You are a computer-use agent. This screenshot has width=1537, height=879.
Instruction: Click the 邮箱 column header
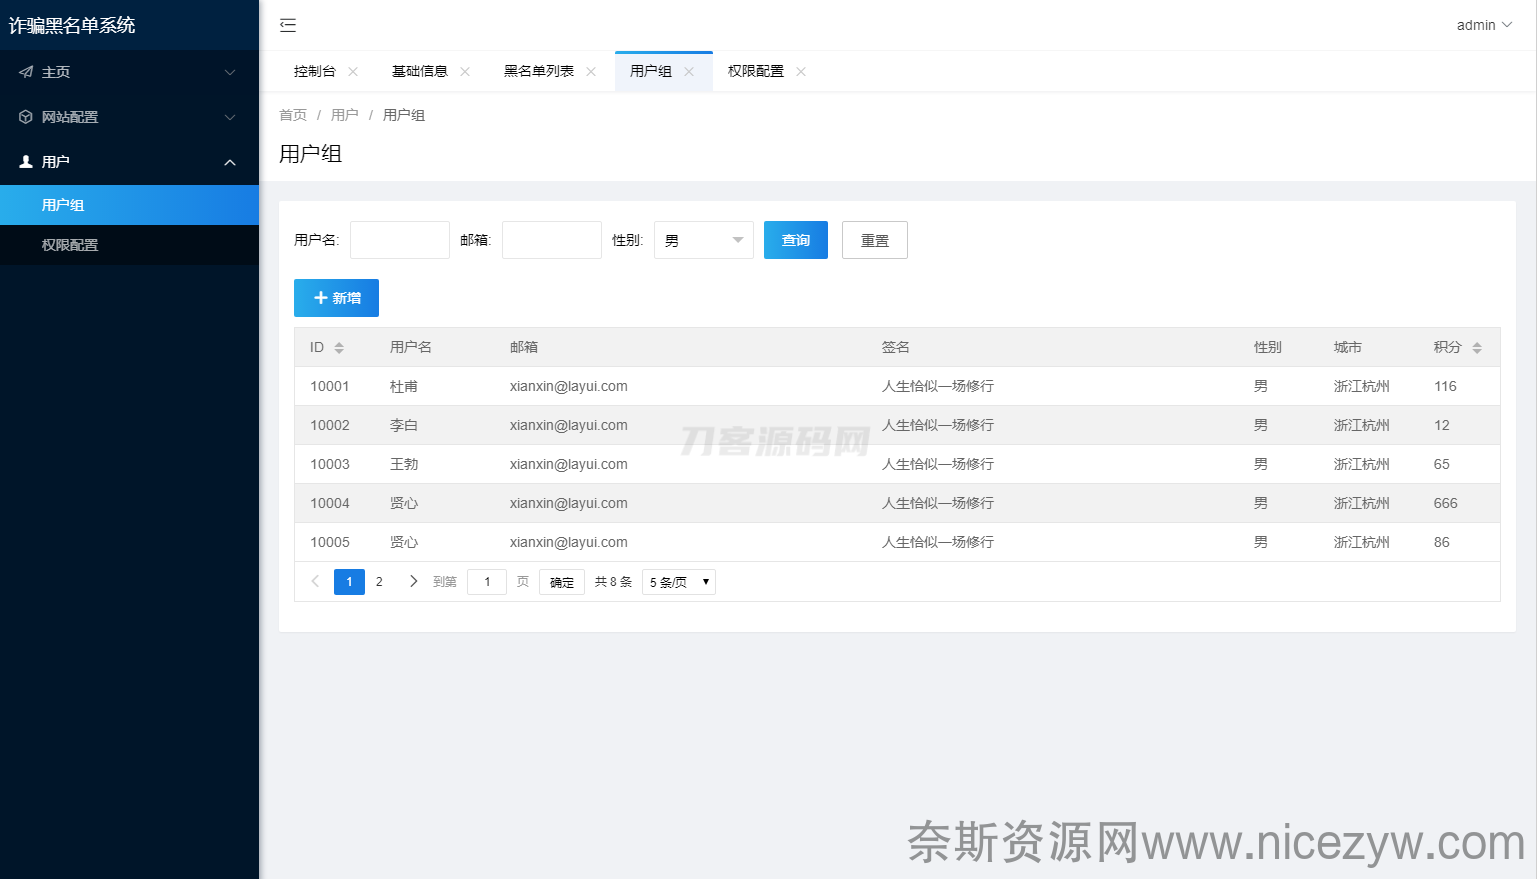click(x=524, y=347)
